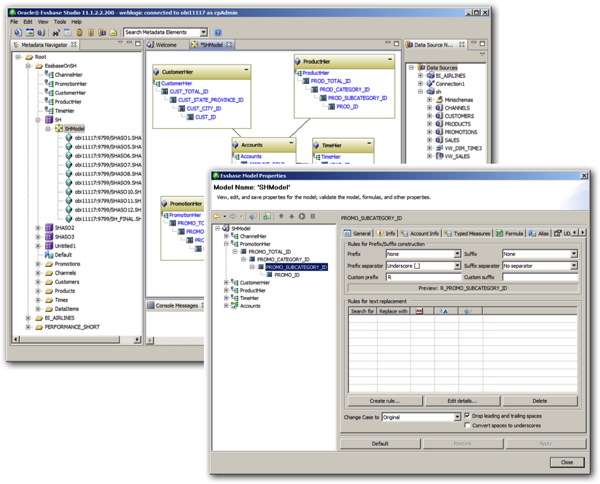Click the circular run icon in Model Properties toolbar

tap(302, 217)
